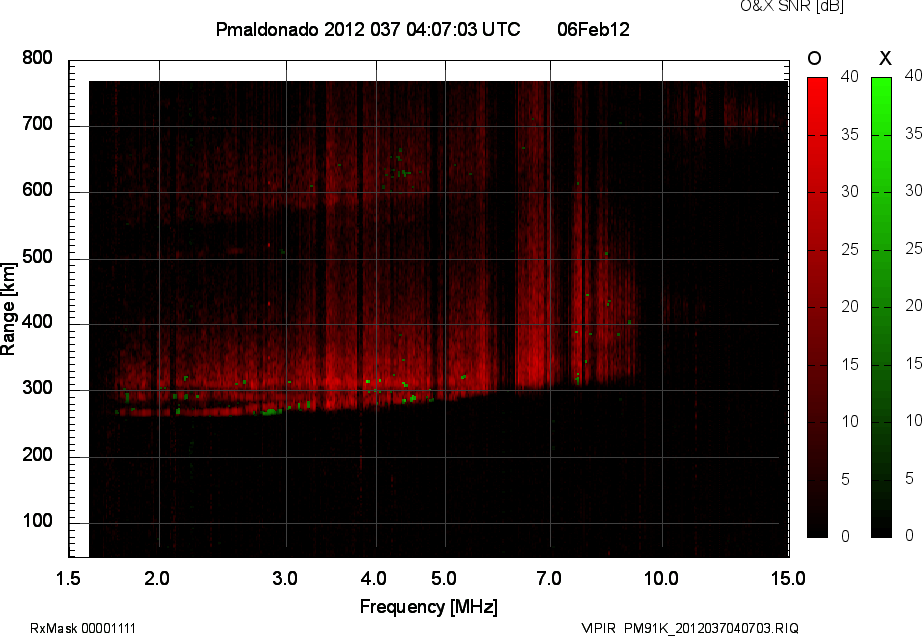Click the 10.0 frequency tick label

point(661,579)
